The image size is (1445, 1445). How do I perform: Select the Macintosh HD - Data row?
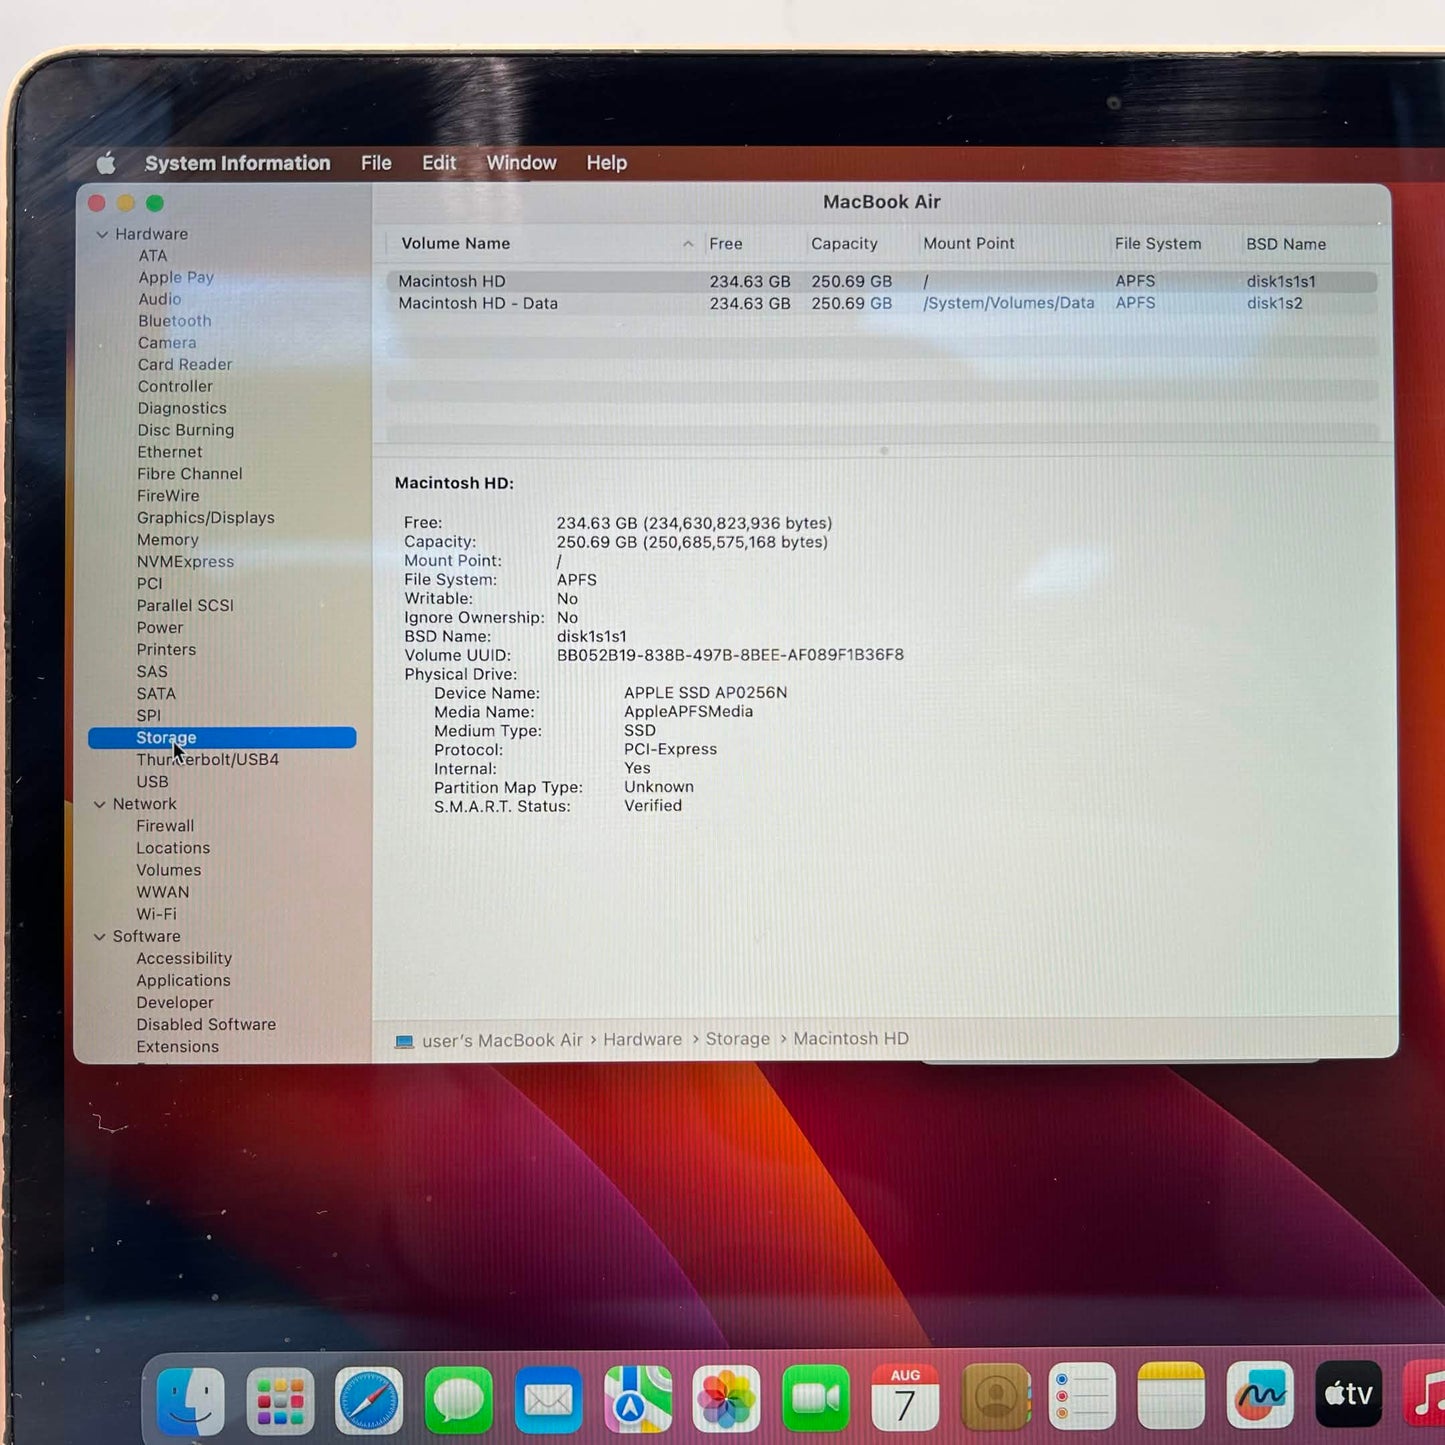pos(882,303)
